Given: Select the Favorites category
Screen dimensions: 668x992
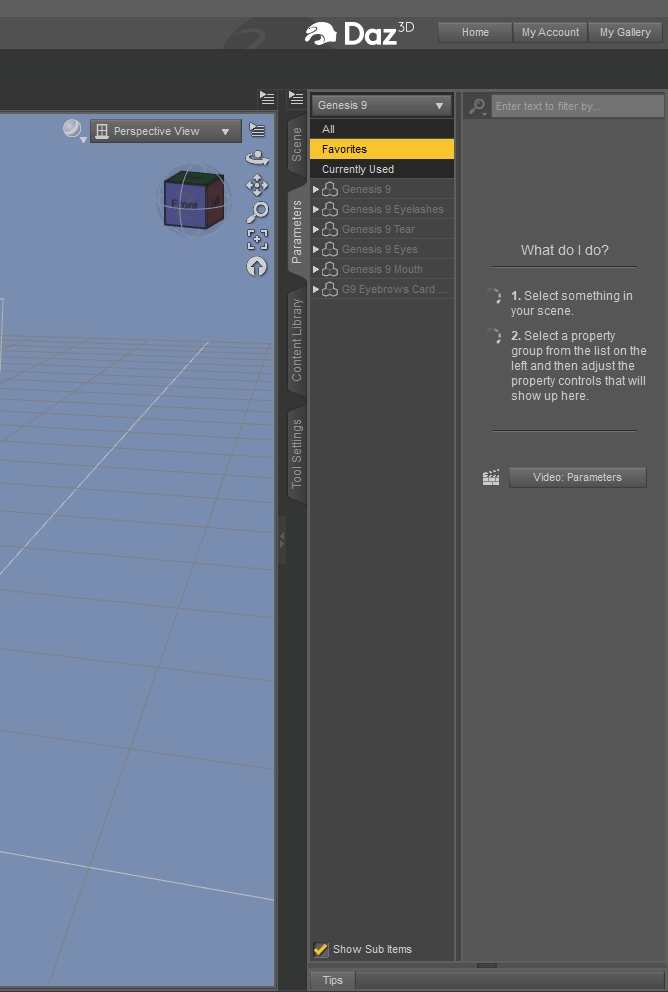Looking at the screenshot, I should 381,149.
